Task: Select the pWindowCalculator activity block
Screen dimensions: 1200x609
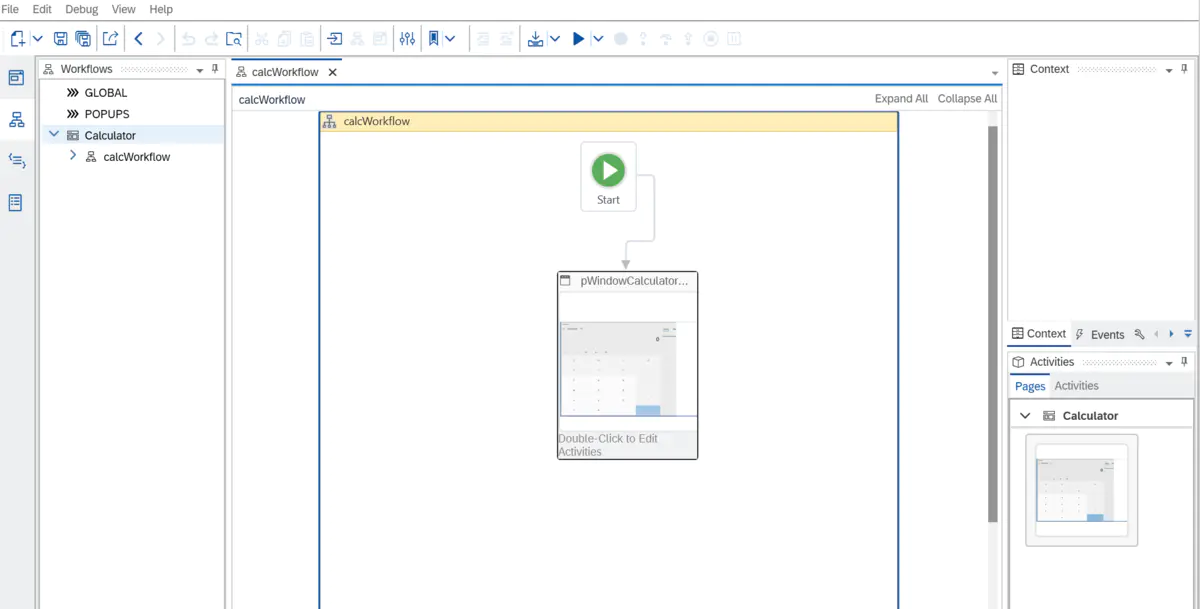Action: point(627,365)
